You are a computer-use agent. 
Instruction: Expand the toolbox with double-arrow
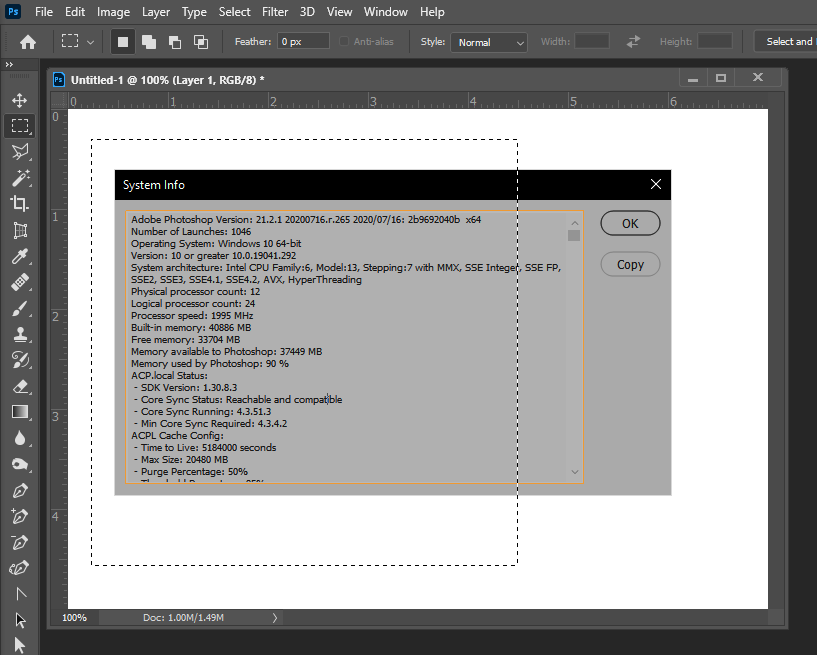coord(9,65)
